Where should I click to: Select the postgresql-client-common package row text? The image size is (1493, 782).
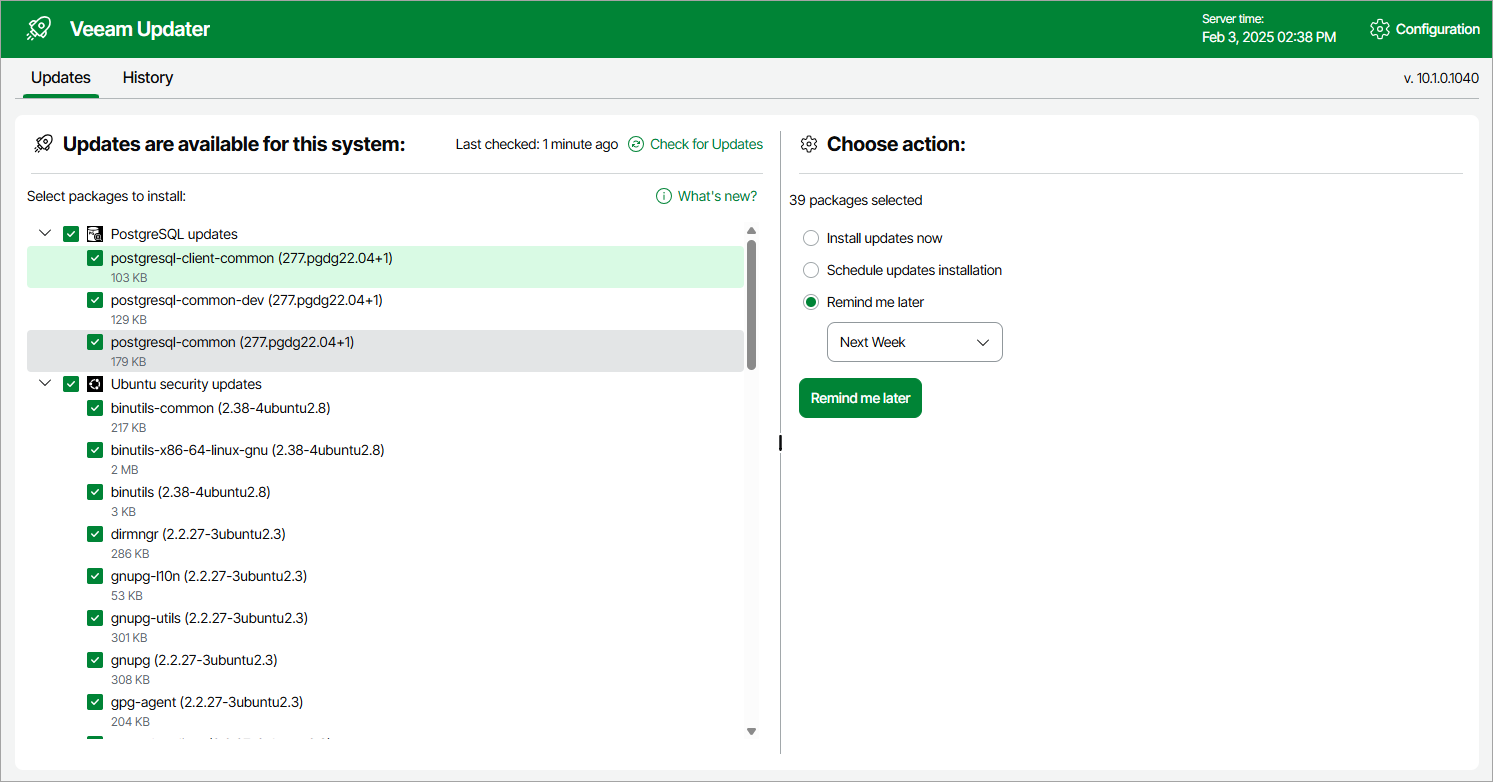point(251,258)
